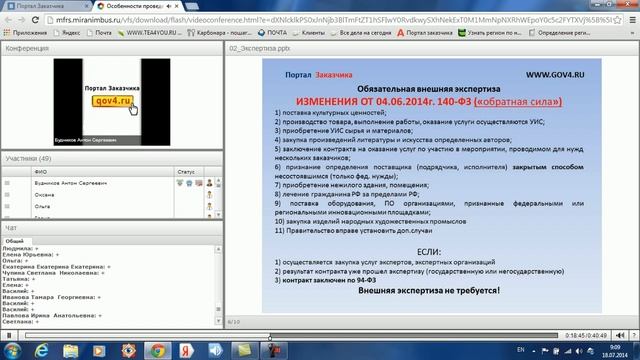Close the Особенности проведения tab
Viewport: 640px width, 360px height.
(177, 6)
